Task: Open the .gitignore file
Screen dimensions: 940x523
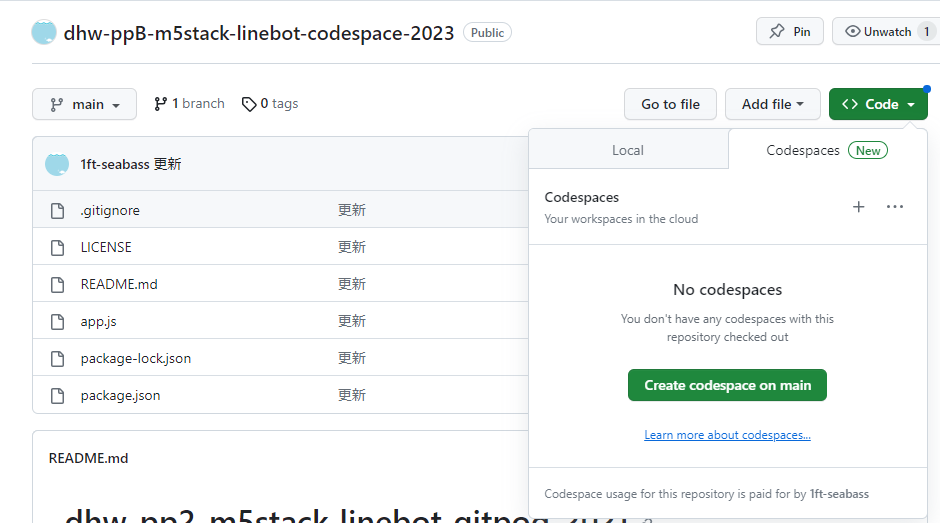Action: (x=110, y=211)
